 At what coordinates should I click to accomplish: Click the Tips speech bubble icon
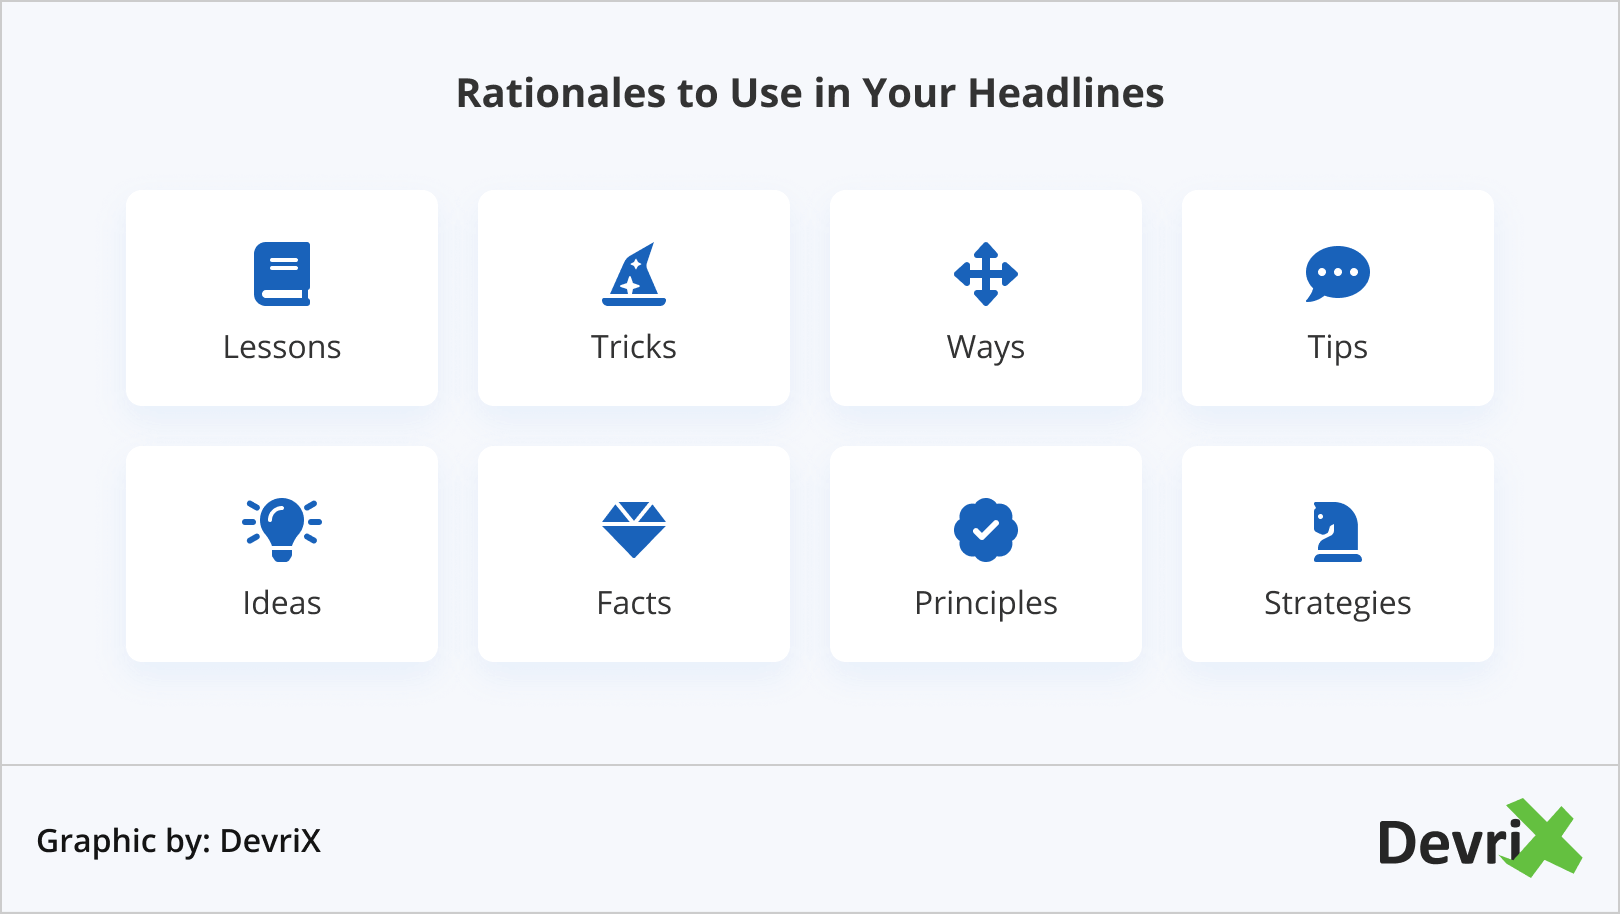[x=1337, y=273]
